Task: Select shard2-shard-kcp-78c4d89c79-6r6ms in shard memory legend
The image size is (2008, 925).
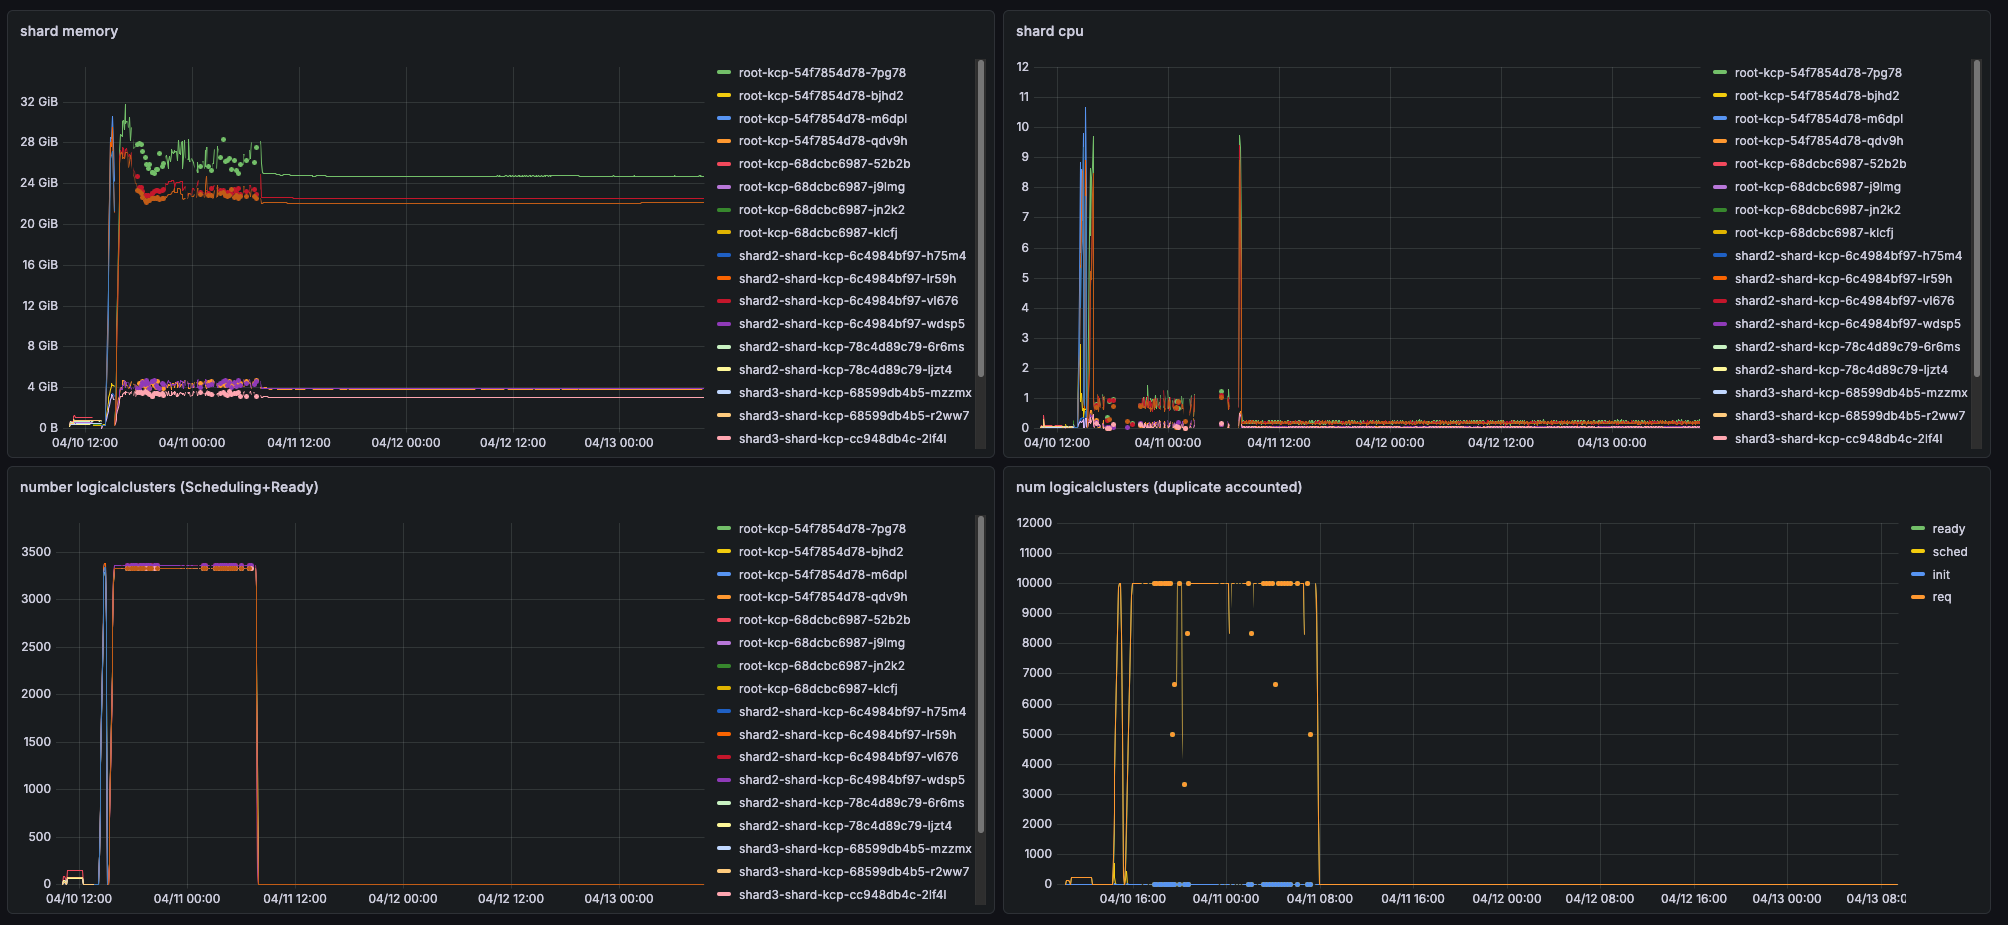Action: 852,347
